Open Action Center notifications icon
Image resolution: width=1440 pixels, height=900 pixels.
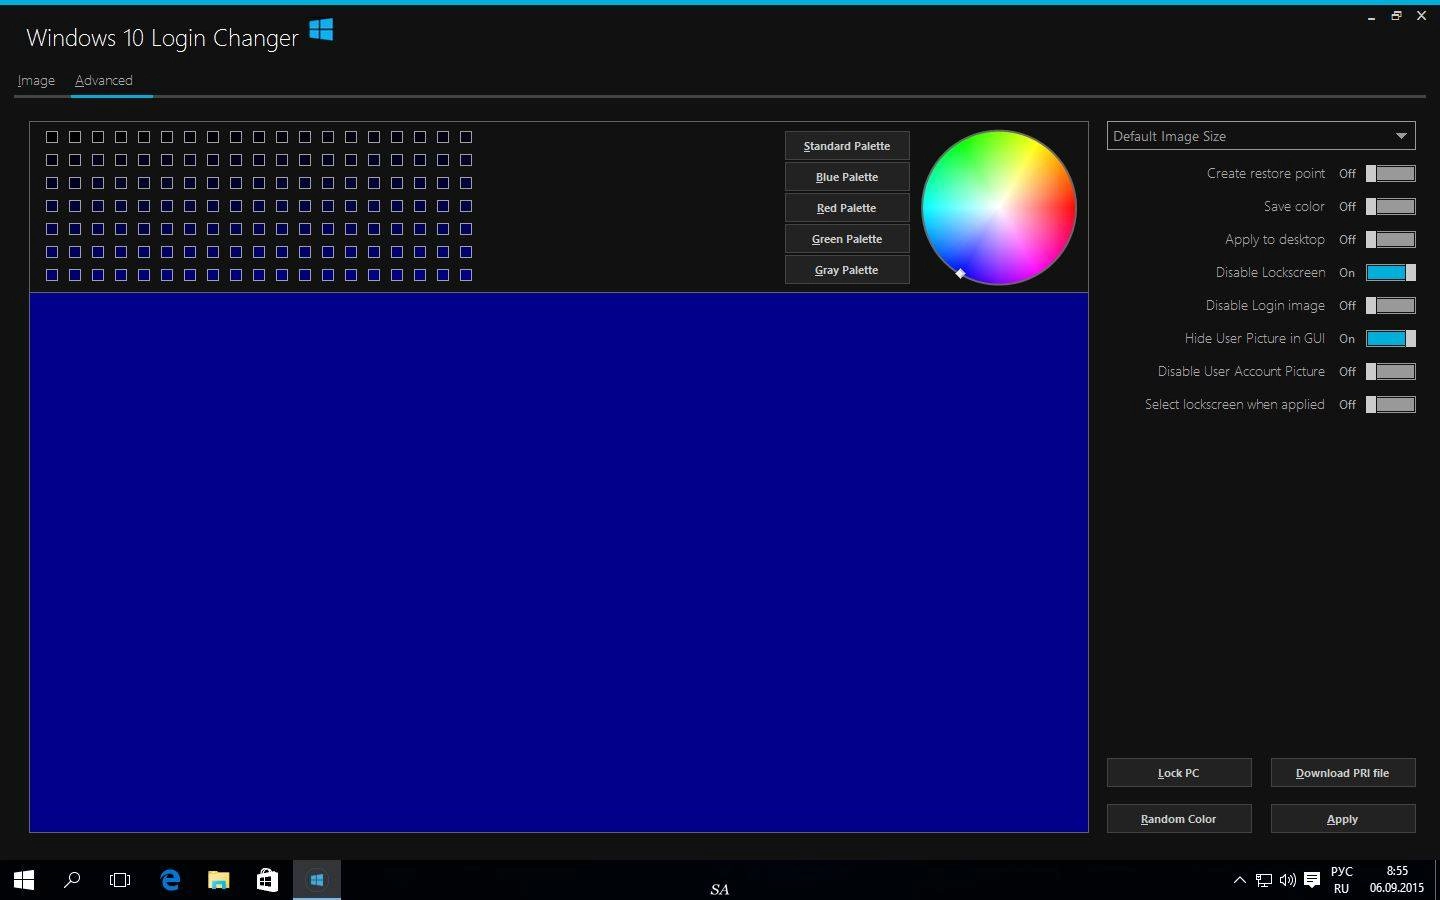pyautogui.click(x=1312, y=880)
